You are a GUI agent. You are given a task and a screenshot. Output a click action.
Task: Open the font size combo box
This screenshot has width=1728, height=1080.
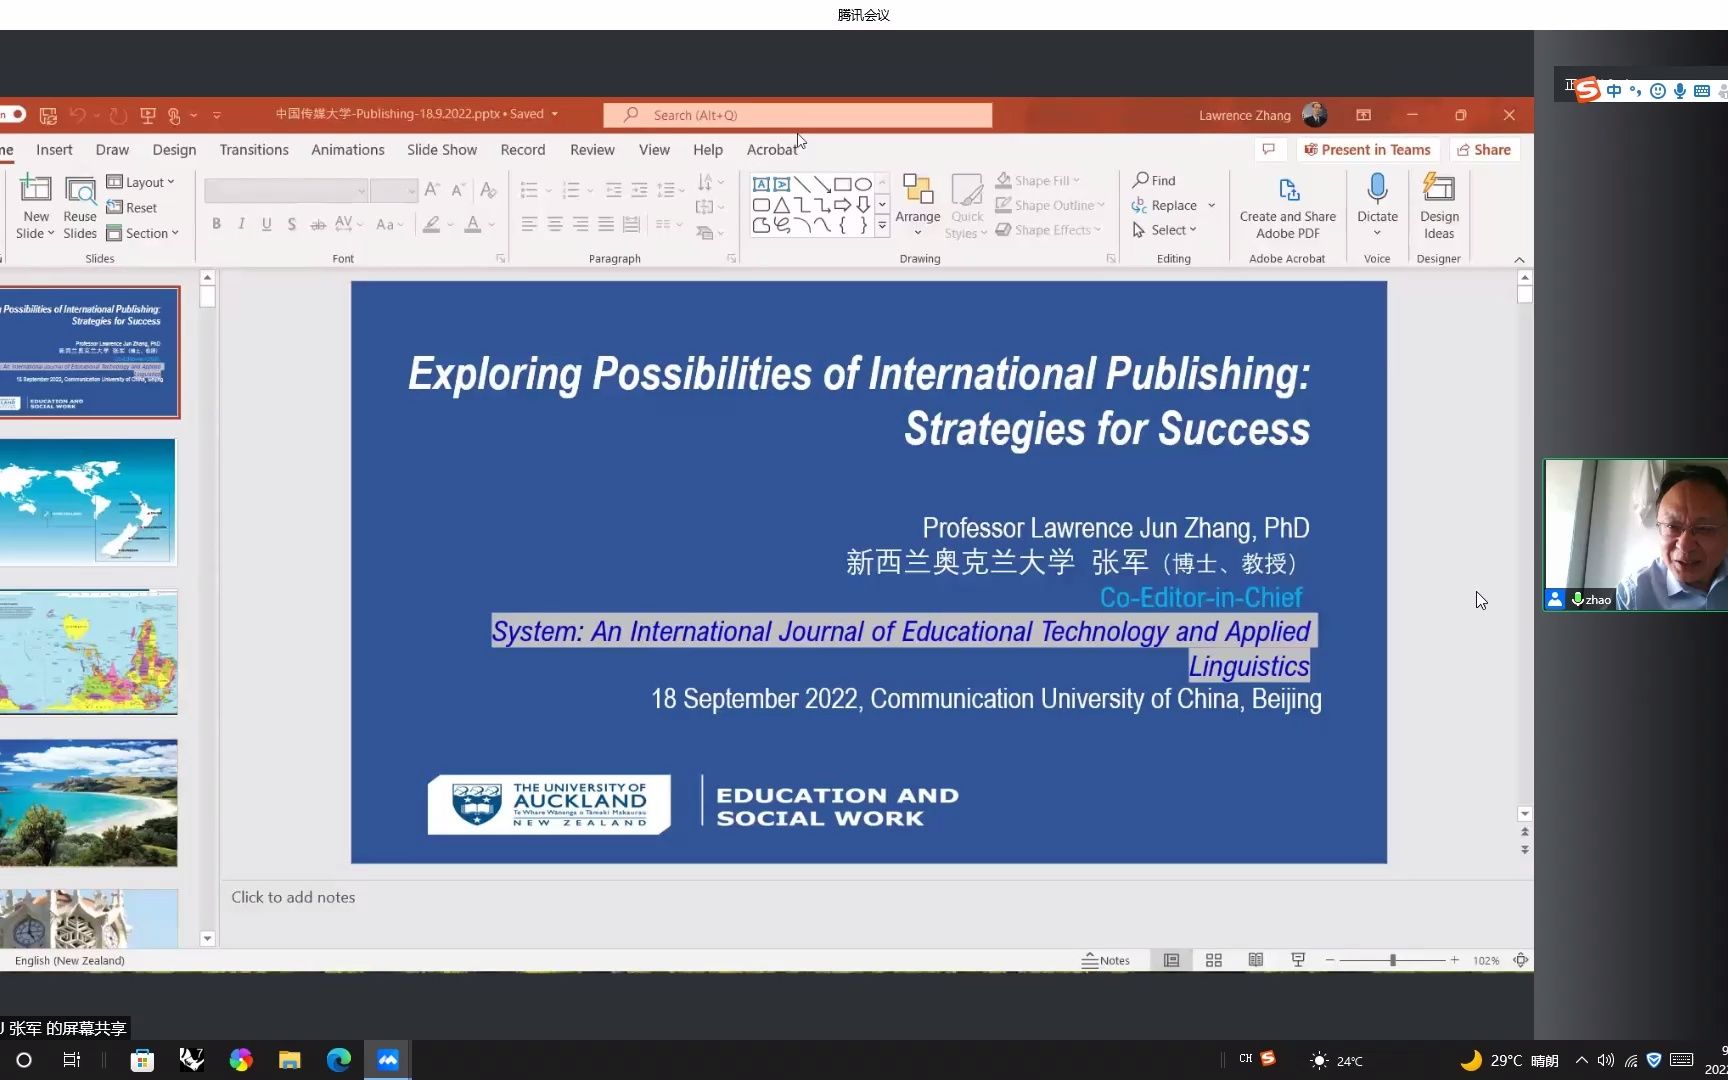click(x=393, y=190)
